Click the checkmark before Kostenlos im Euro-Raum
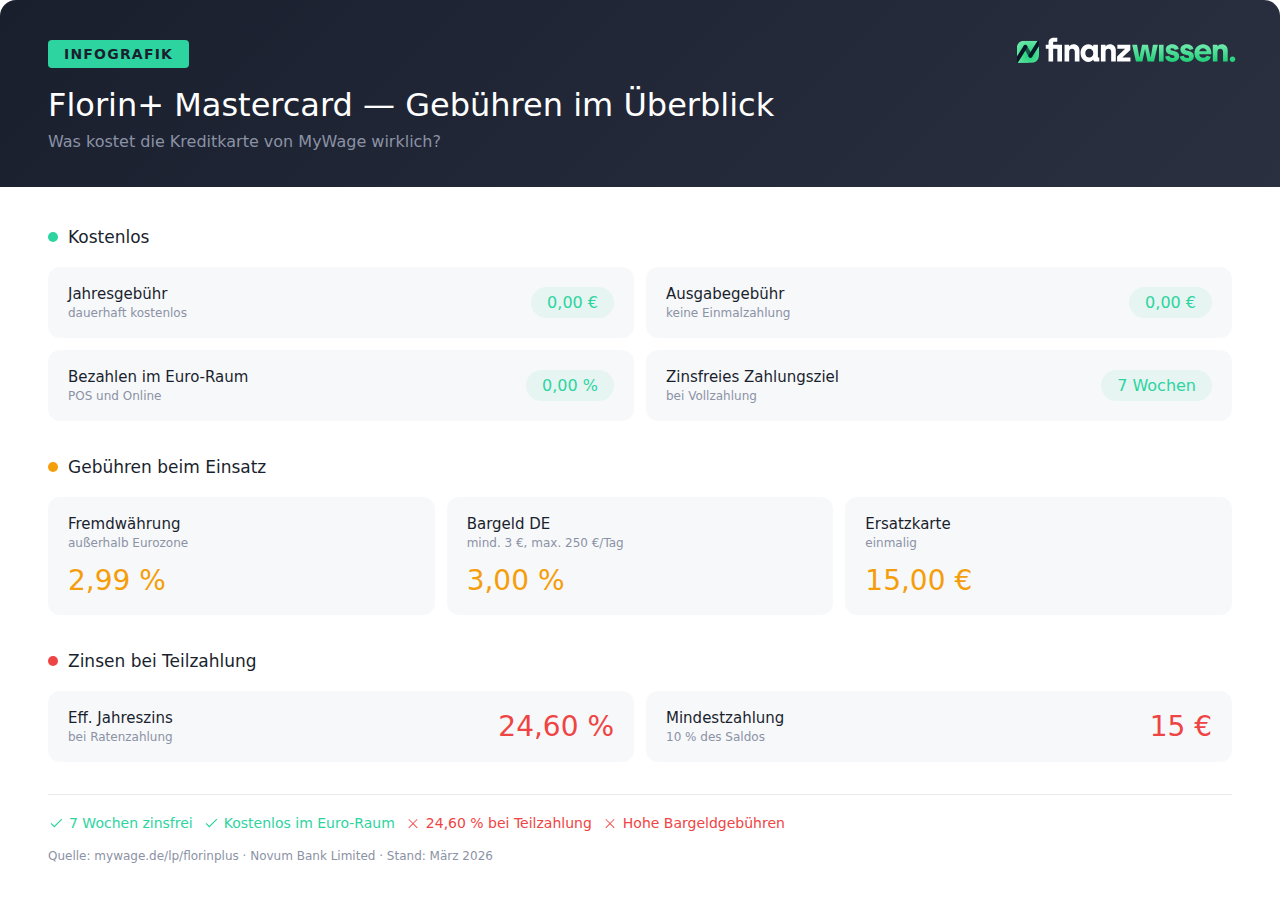Image resolution: width=1280 pixels, height=911 pixels. [211, 823]
